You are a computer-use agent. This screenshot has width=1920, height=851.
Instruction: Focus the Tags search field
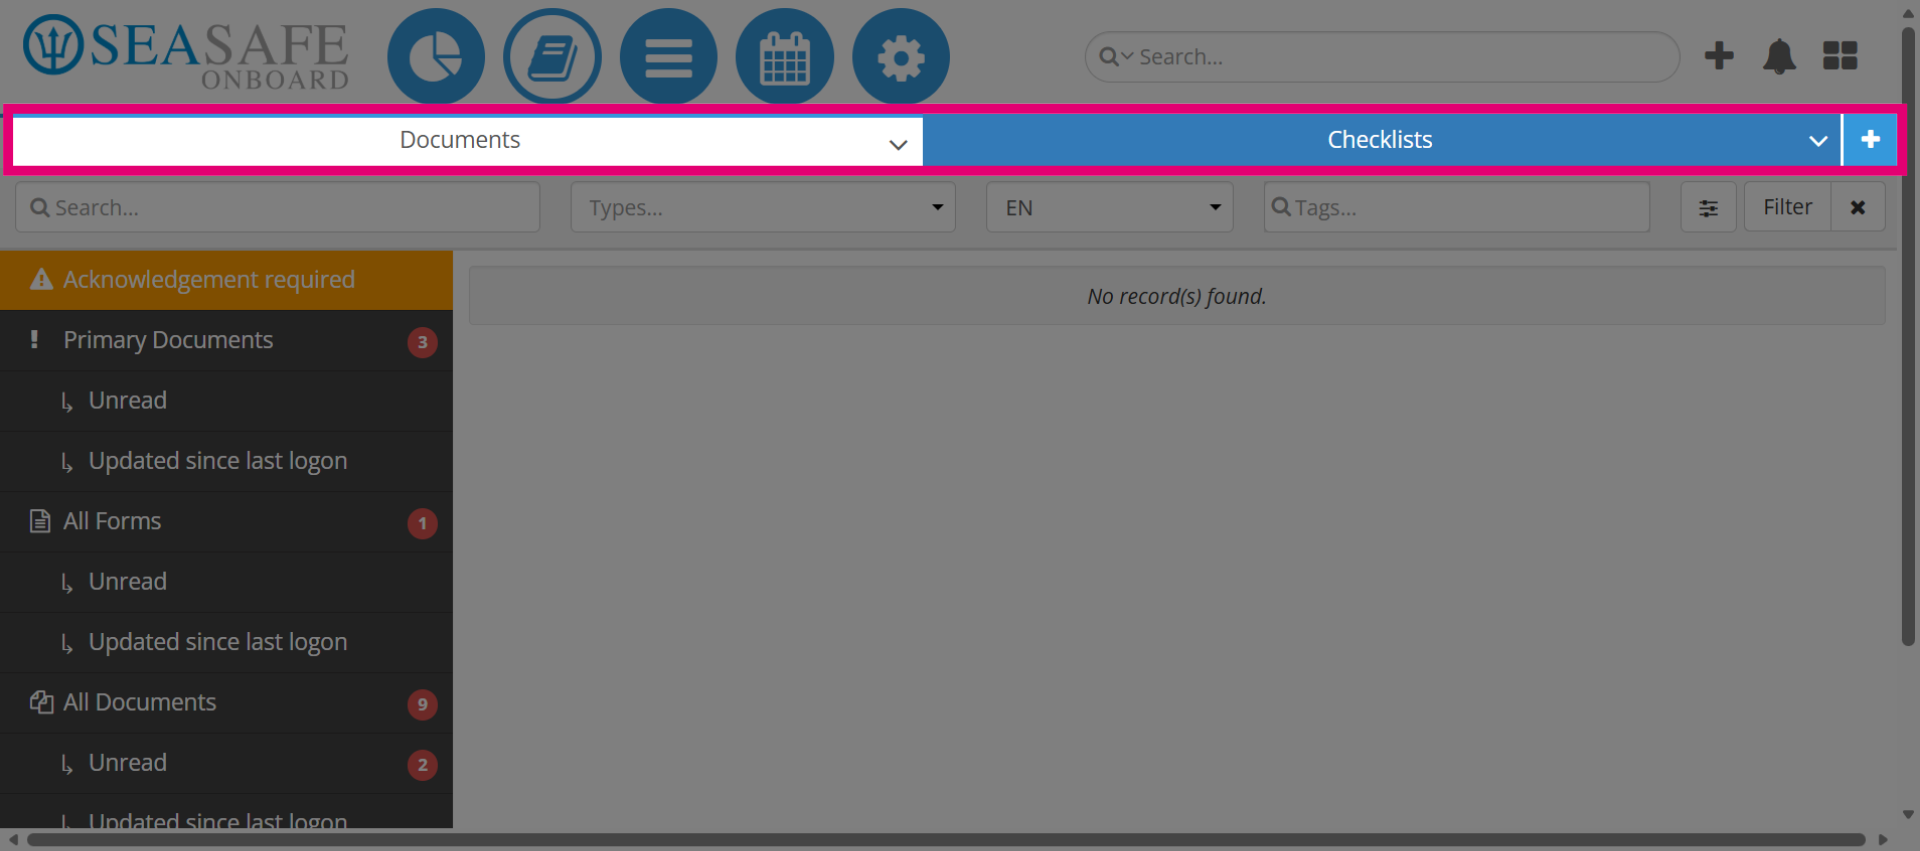[x=1457, y=207]
